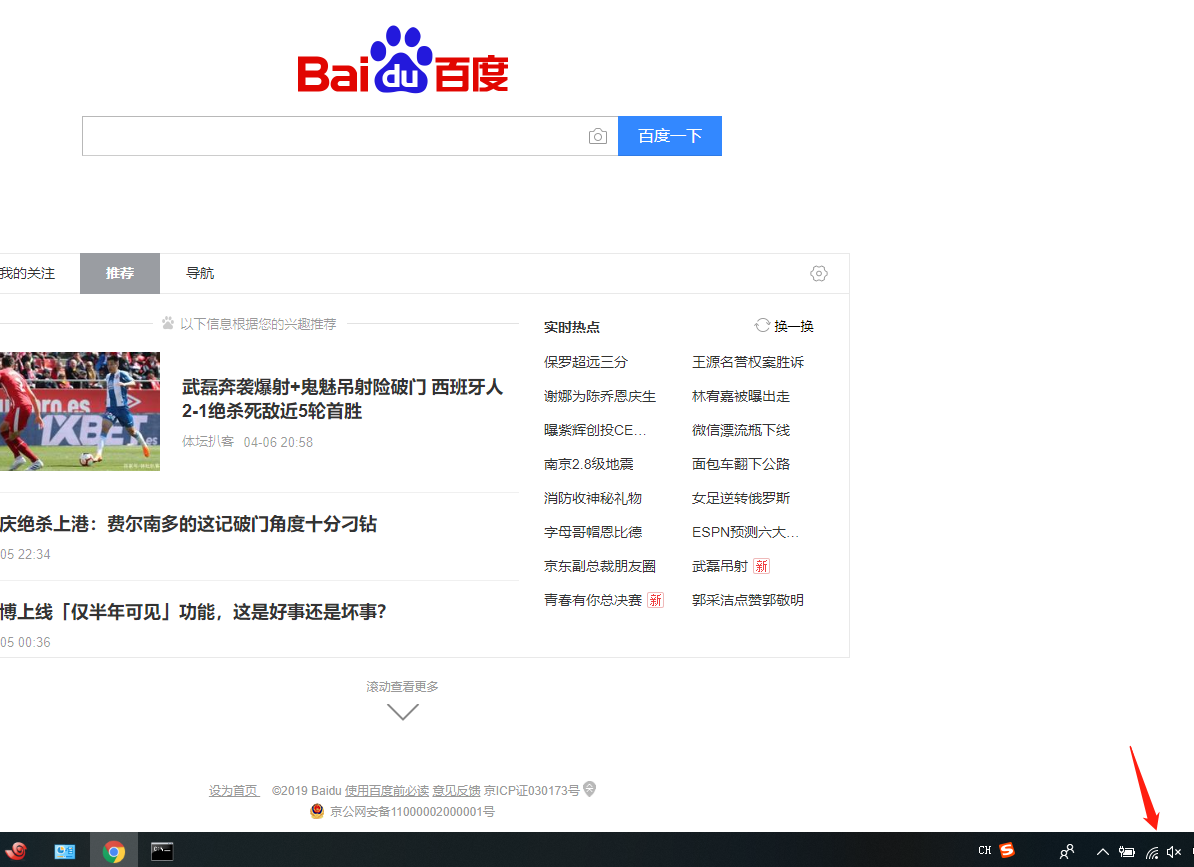This screenshot has height=867, width=1194.
Task: Open the 意见反馈 link
Action: pos(456,791)
